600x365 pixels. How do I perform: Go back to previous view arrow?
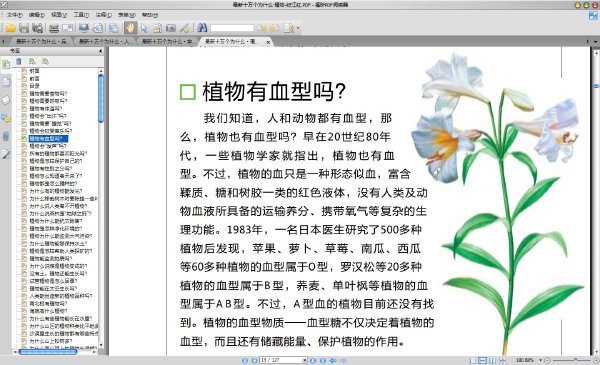[333, 360]
